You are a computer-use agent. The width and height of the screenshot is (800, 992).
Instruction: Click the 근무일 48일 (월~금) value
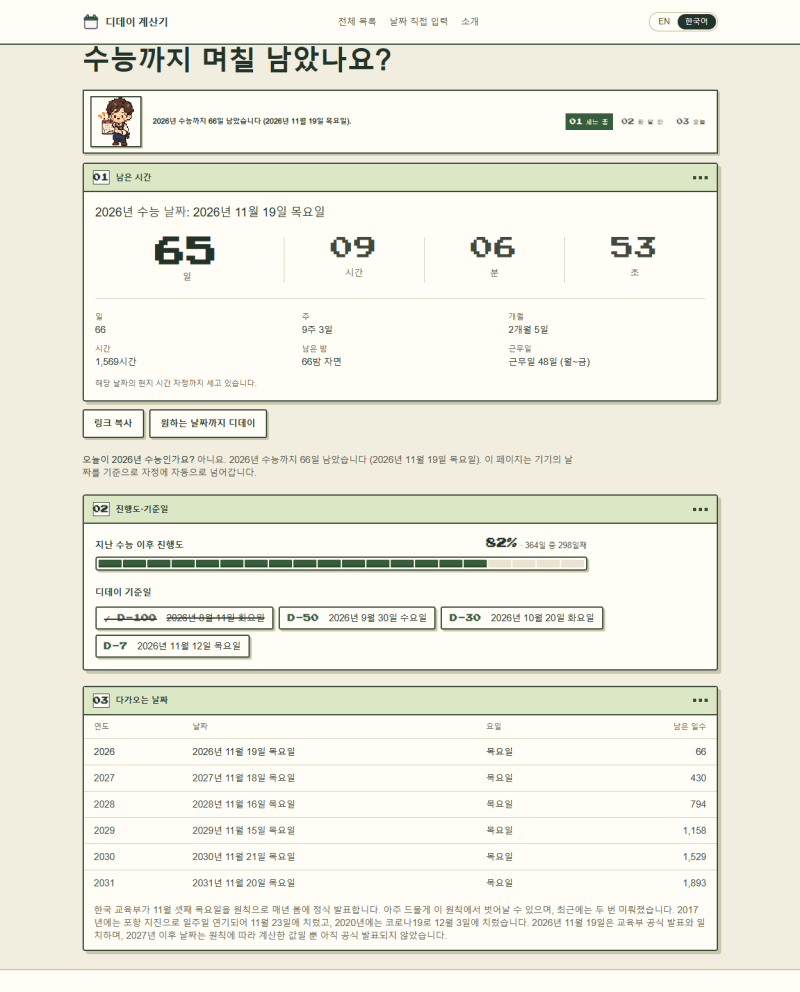pos(549,362)
